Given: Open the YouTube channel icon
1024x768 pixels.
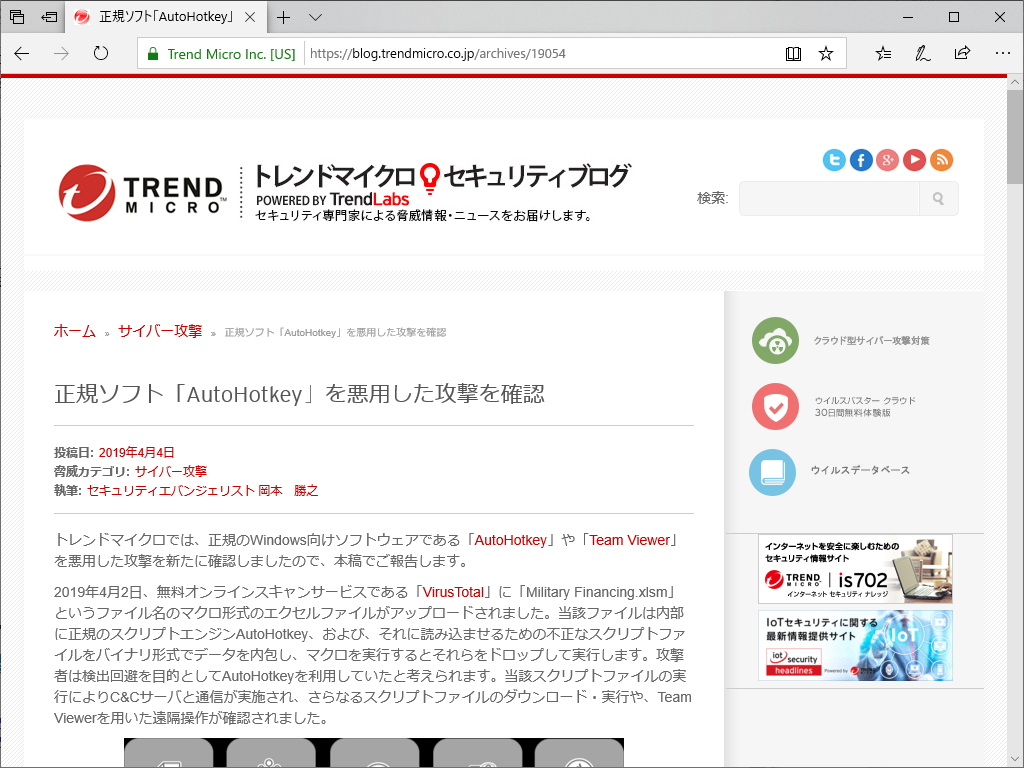Looking at the screenshot, I should tap(914, 160).
